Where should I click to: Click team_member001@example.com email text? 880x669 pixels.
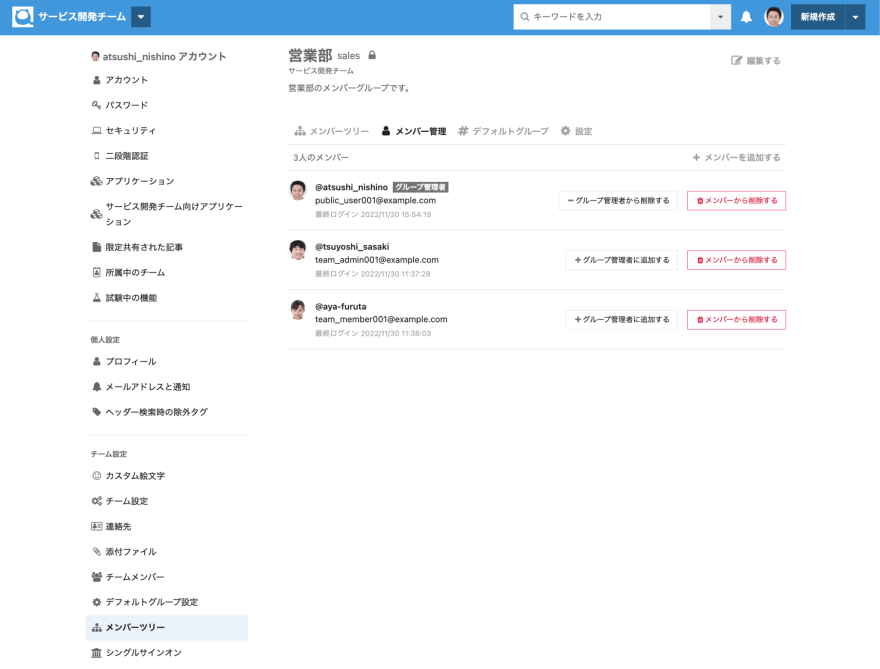click(x=381, y=319)
